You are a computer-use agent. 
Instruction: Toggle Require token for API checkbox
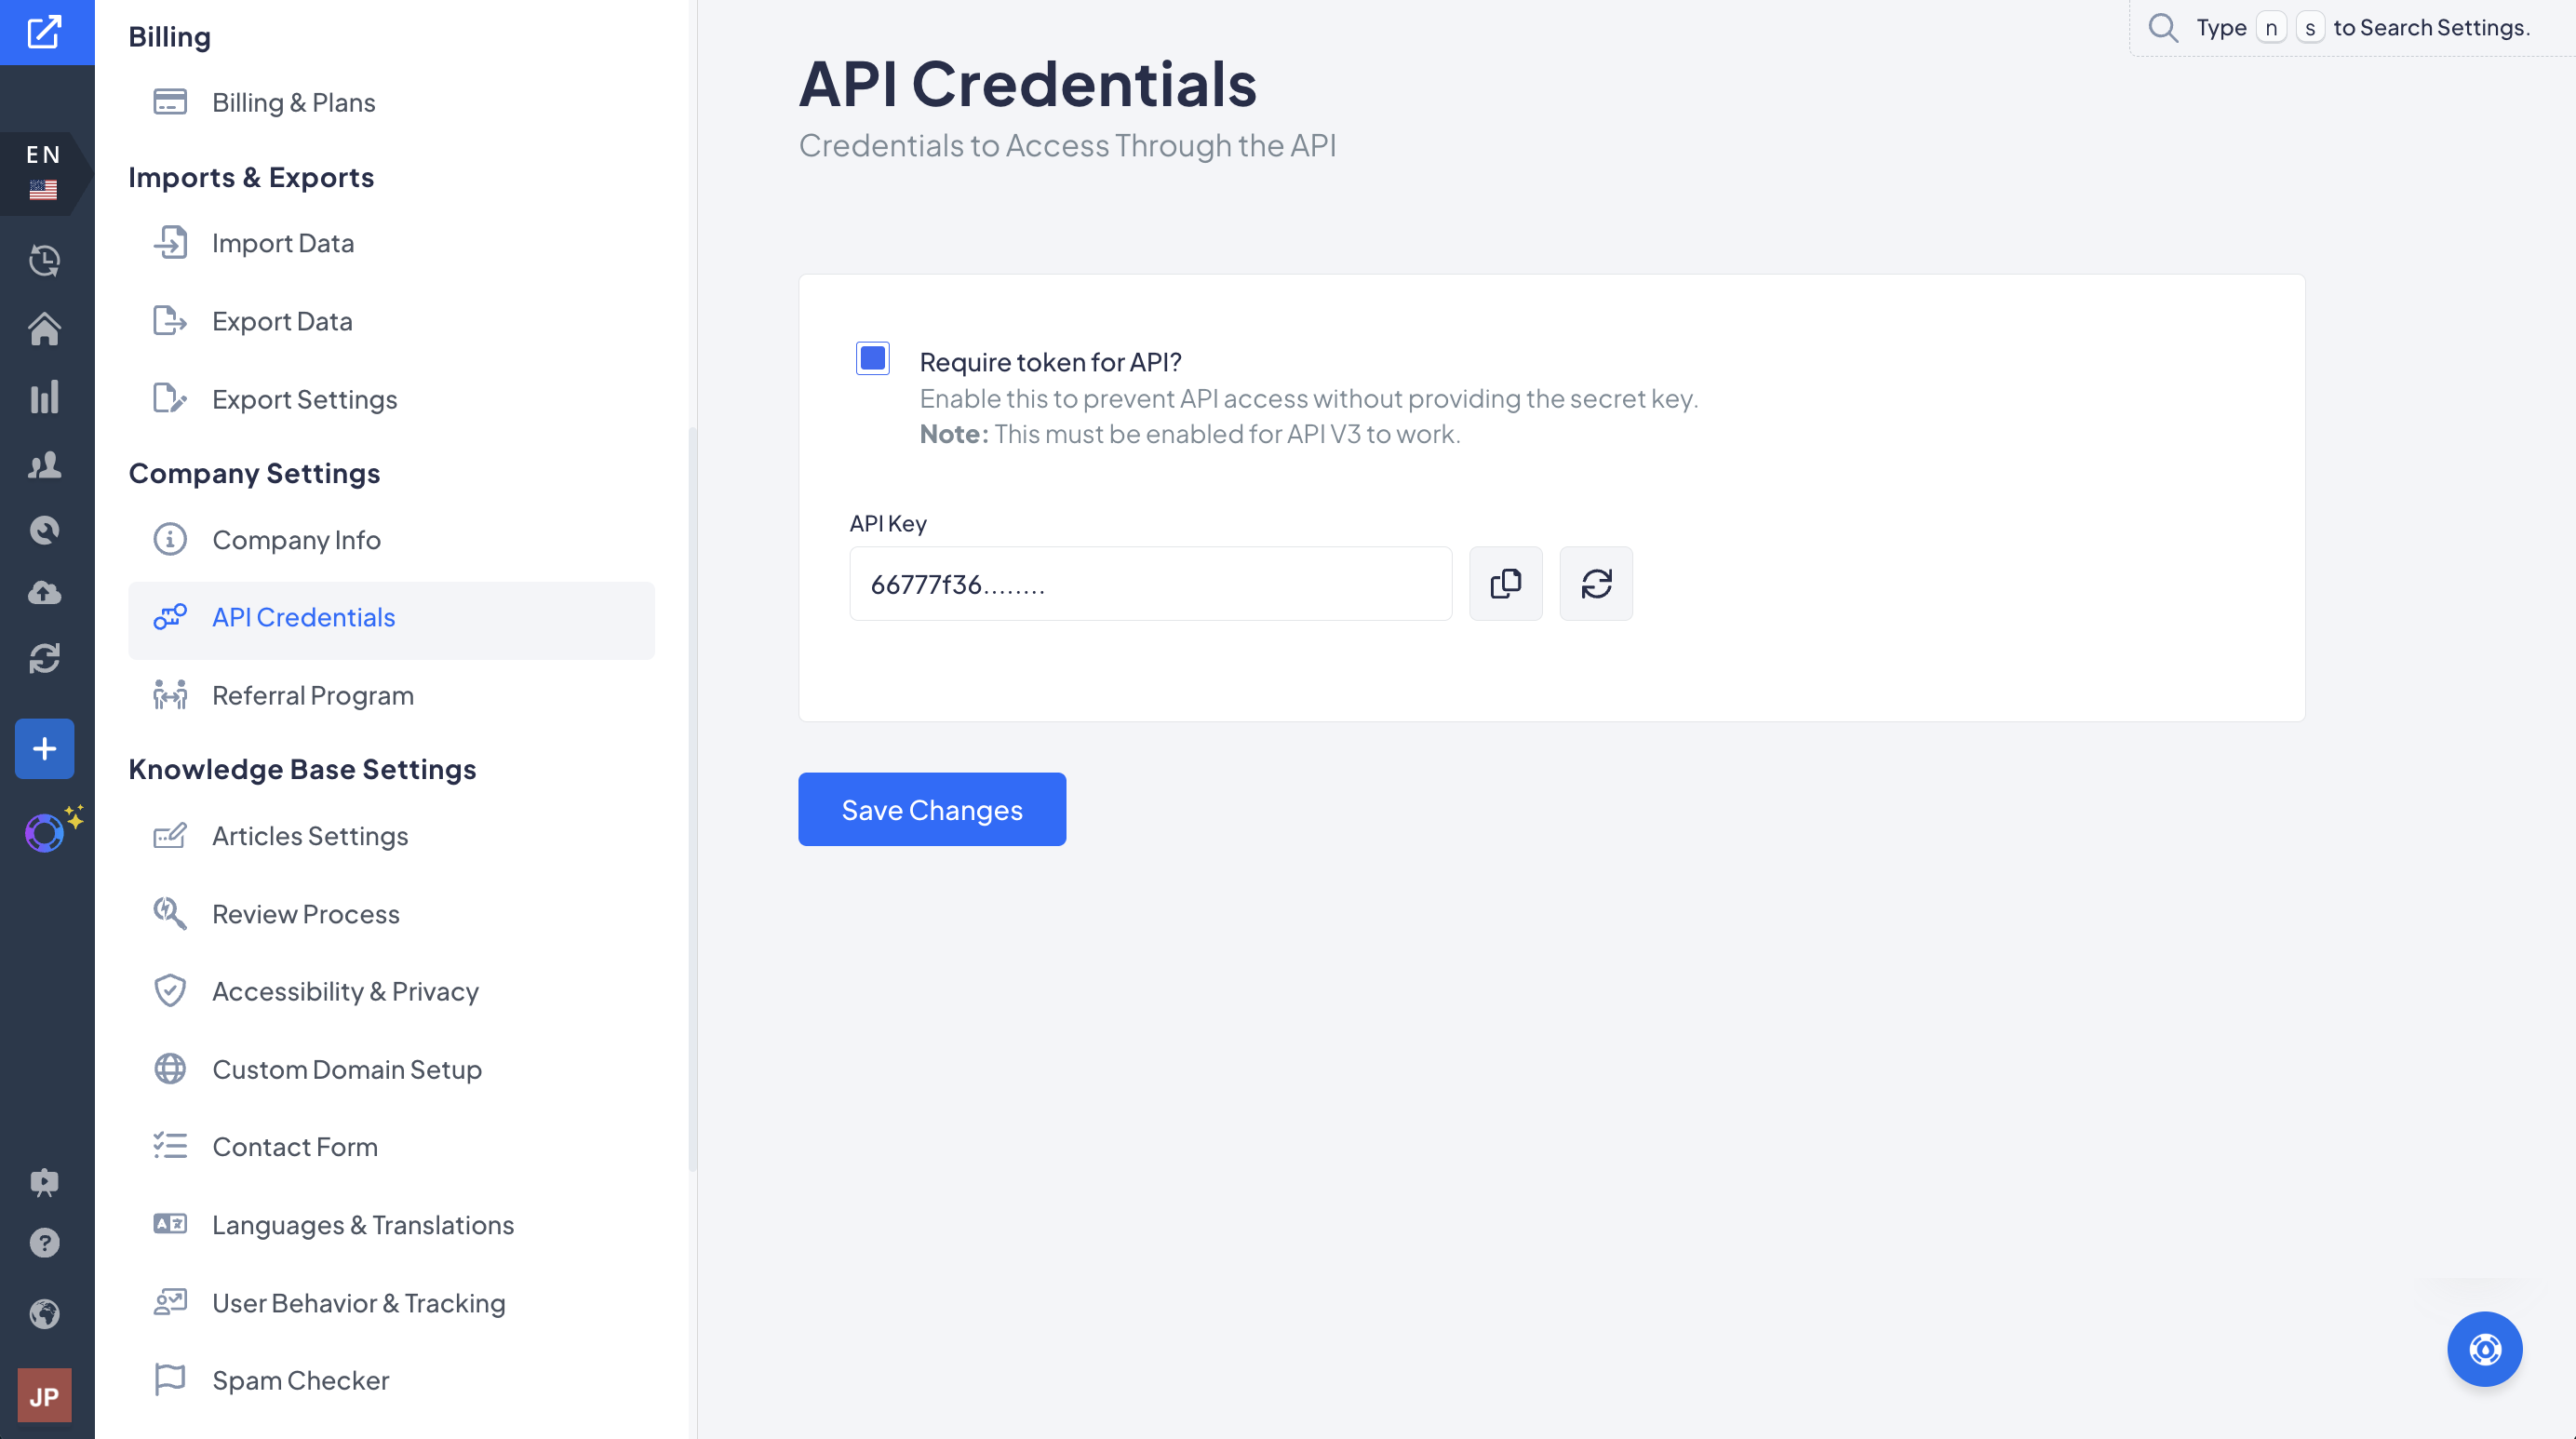(x=872, y=358)
